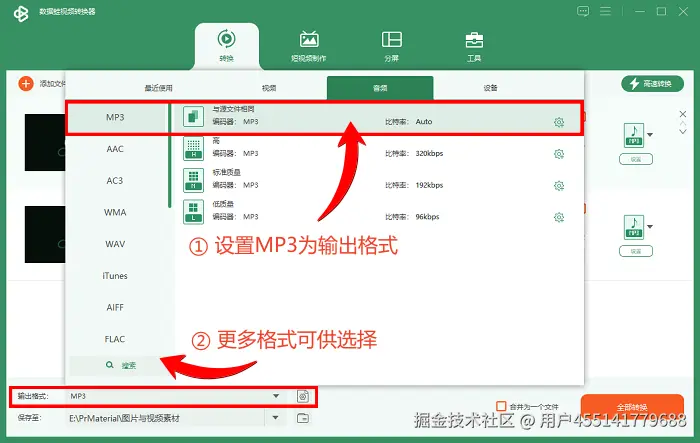Choose WMA in the format list
The width and height of the screenshot is (700, 443).
click(x=115, y=213)
